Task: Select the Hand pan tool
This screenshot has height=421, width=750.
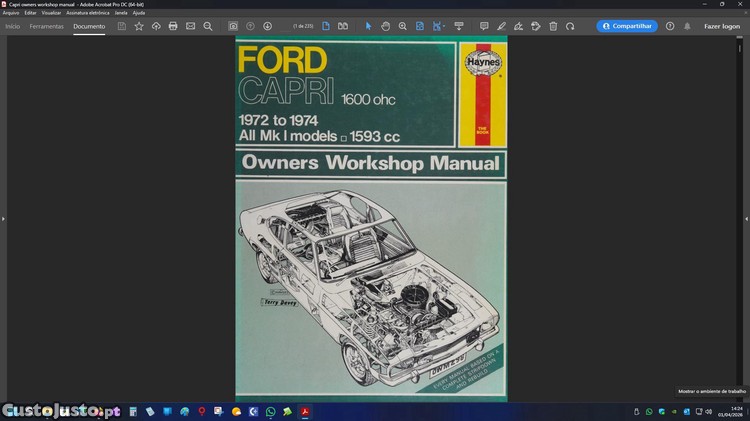Action: click(385, 26)
